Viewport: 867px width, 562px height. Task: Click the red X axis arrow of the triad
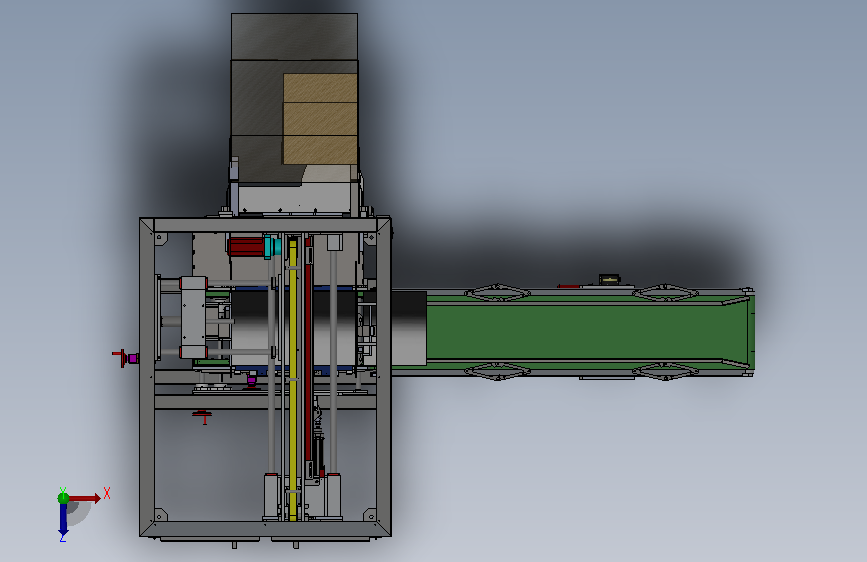click(x=84, y=498)
